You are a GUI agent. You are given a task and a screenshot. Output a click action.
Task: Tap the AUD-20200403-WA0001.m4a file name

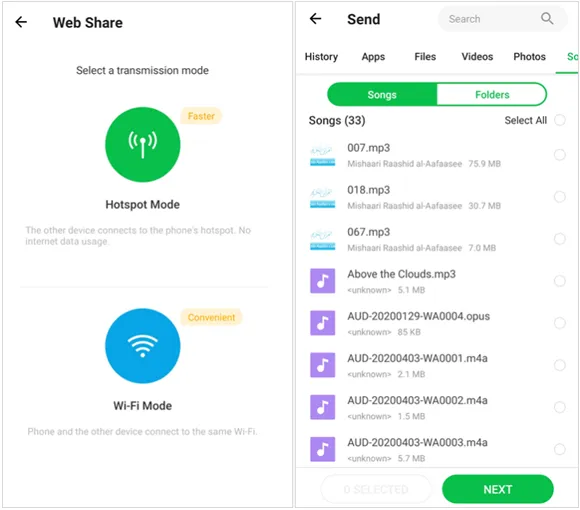417,358
